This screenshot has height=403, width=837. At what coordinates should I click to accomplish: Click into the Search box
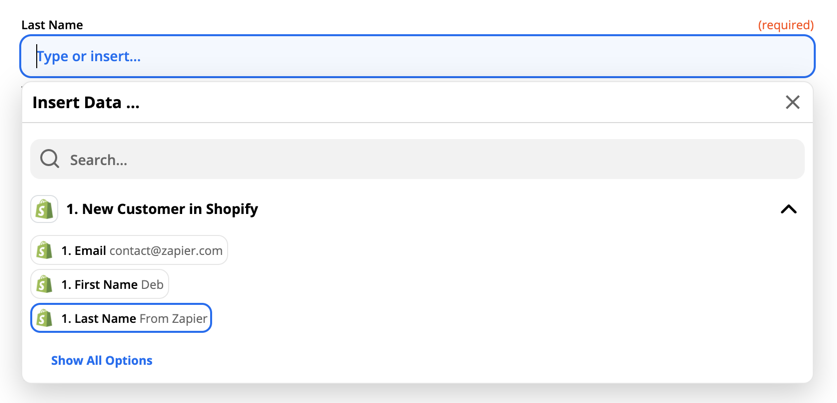coord(417,159)
